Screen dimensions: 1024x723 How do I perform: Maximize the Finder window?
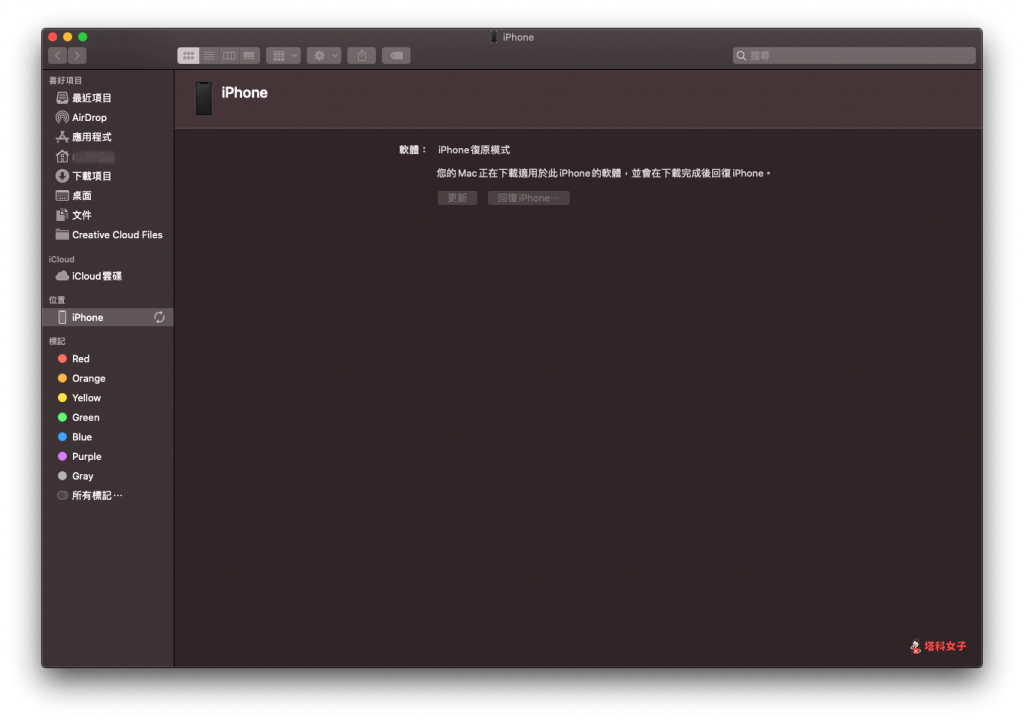click(x=83, y=37)
